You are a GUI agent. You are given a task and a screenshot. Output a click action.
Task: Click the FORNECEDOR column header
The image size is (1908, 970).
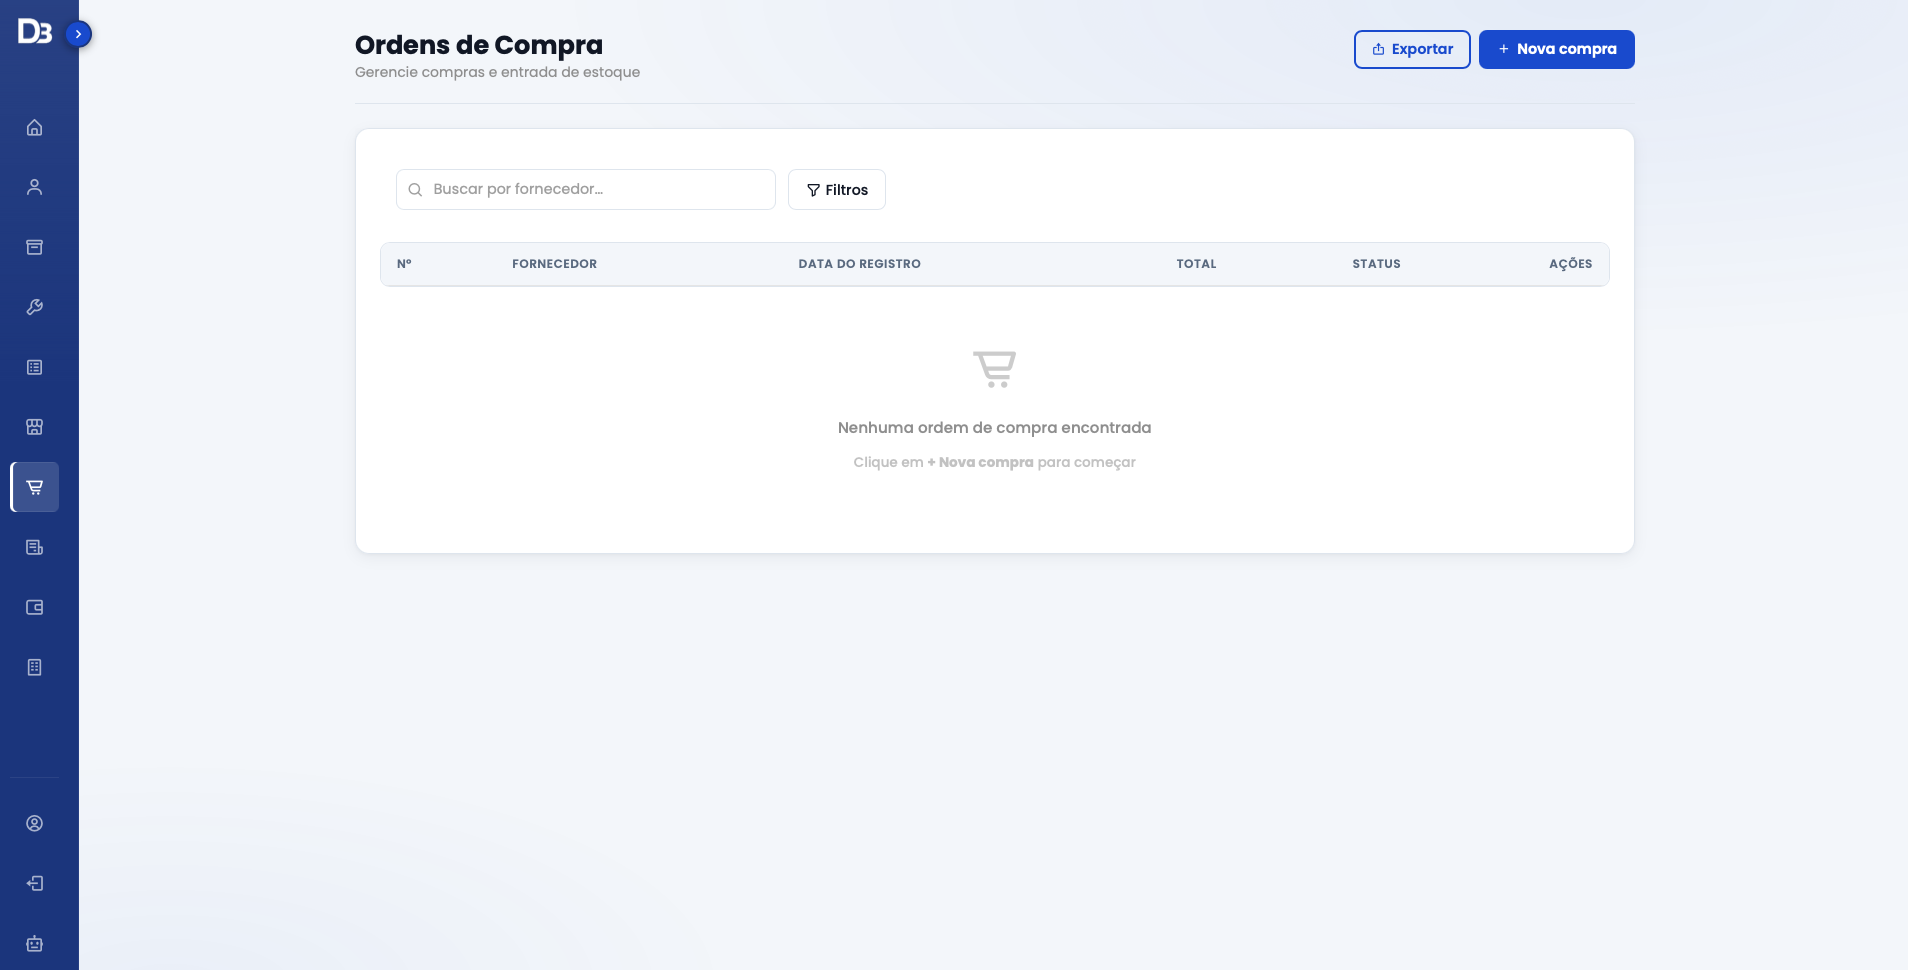(554, 264)
